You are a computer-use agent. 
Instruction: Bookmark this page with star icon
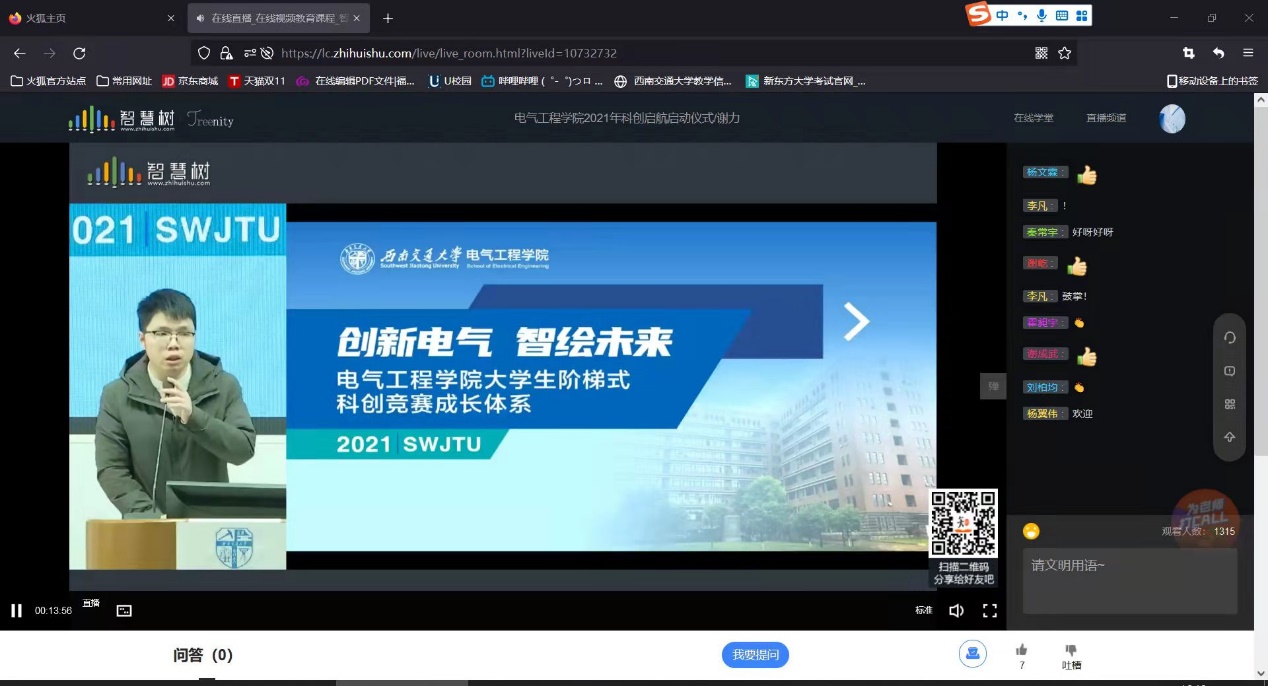[1065, 53]
